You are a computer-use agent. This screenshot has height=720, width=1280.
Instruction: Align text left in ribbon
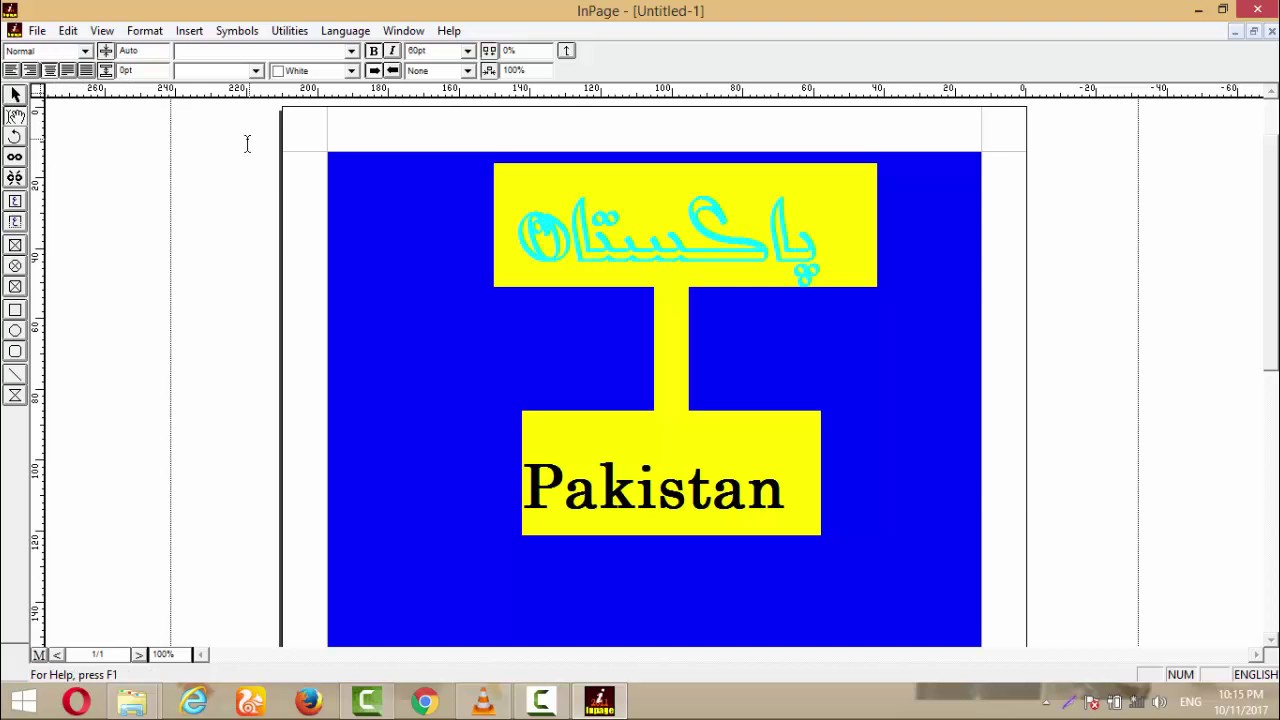click(x=11, y=70)
